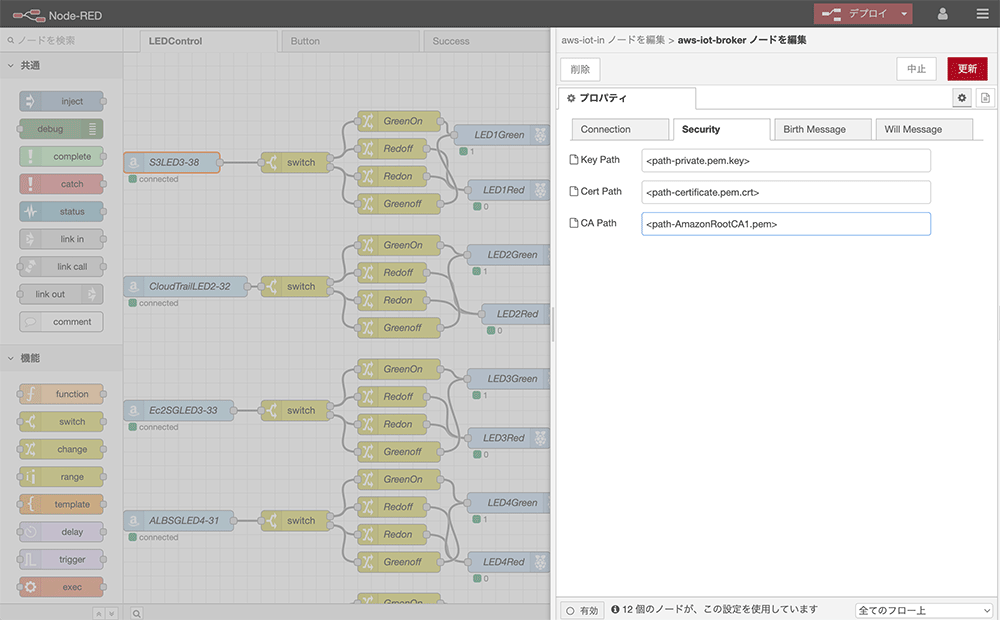The image size is (1000, 620).
Task: Open node description document icon
Action: (985, 98)
